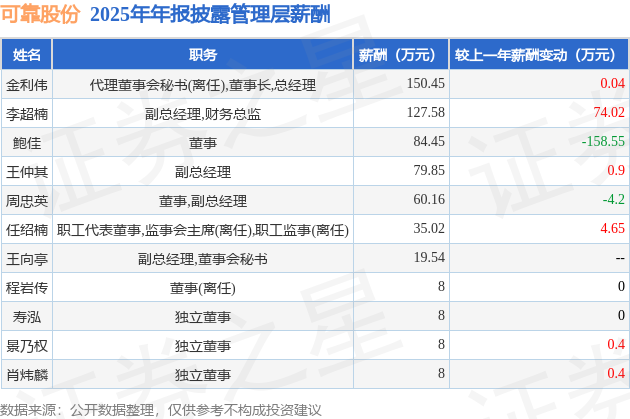Click 董事,副总经理 cell
The width and height of the screenshot is (630, 419).
tap(203, 201)
